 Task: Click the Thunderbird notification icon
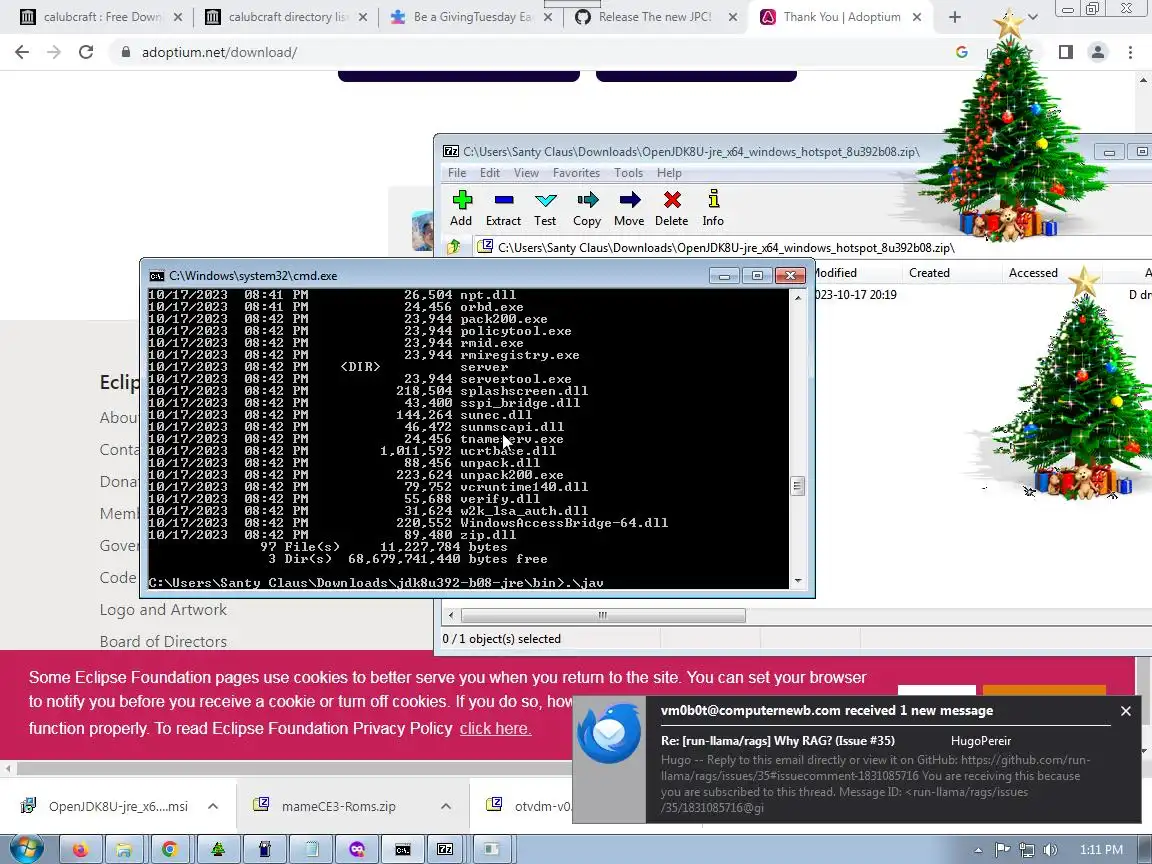click(x=608, y=734)
